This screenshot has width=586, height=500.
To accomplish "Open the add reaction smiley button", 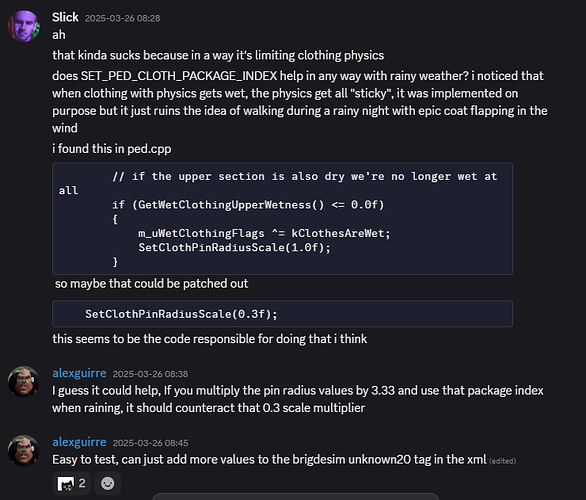I will 108,484.
